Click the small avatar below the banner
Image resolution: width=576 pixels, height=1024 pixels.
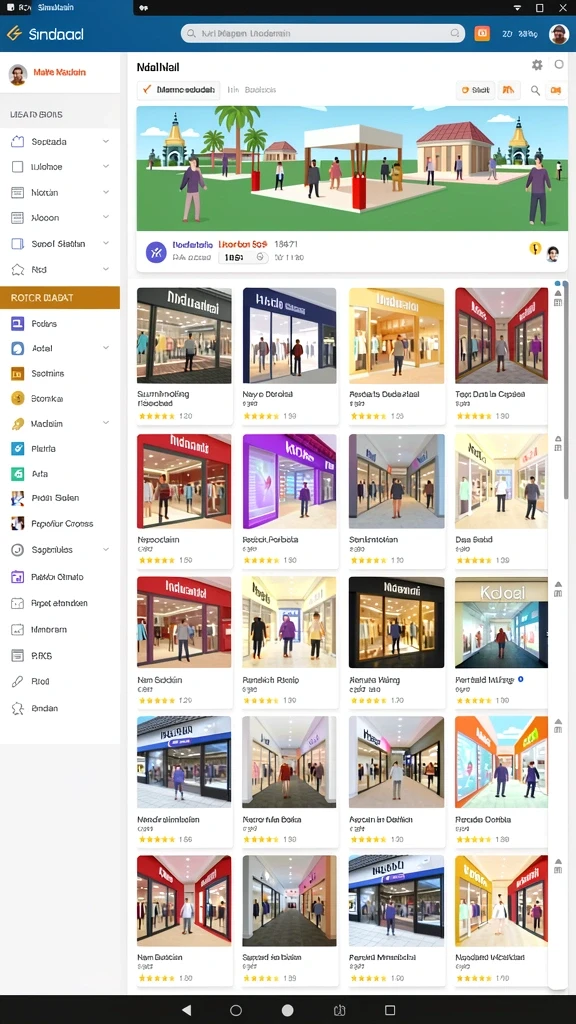[552, 253]
